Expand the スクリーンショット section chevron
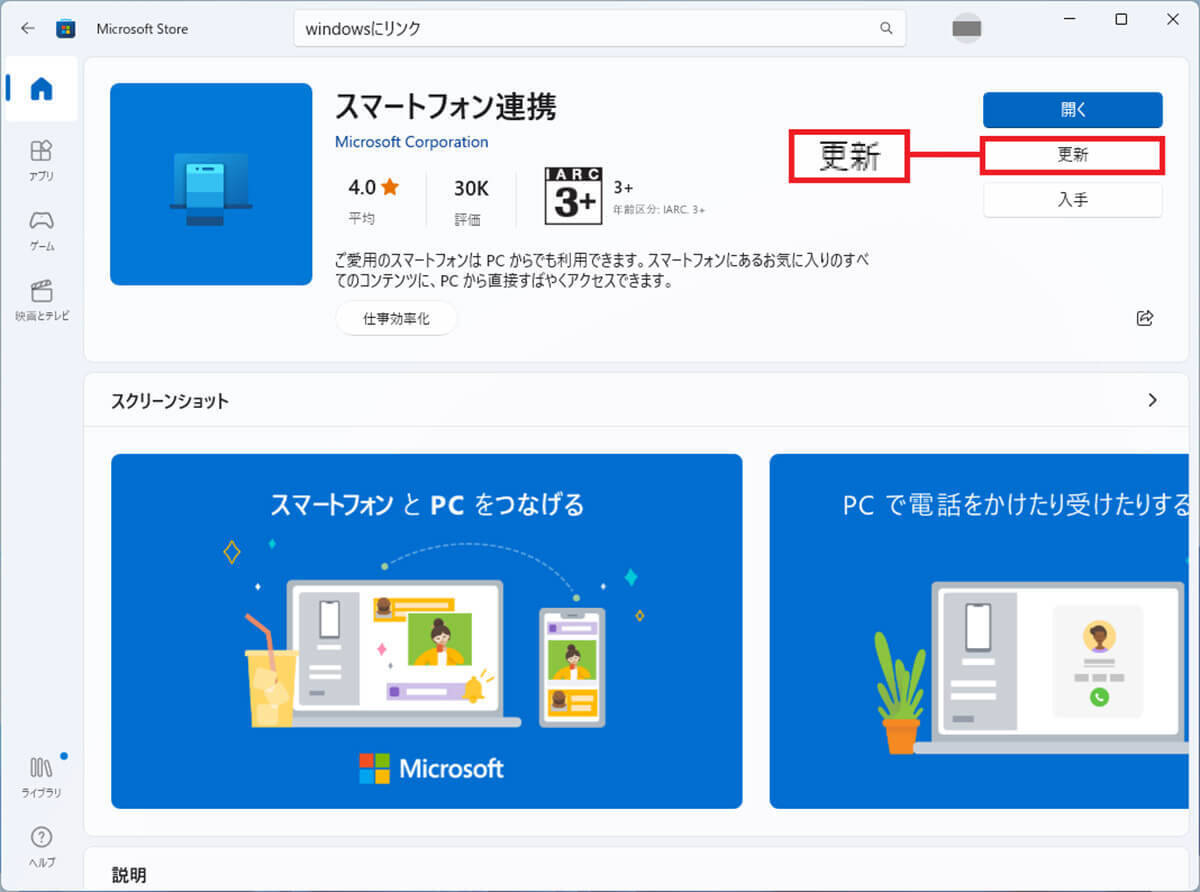Image resolution: width=1200 pixels, height=892 pixels. click(x=1152, y=400)
